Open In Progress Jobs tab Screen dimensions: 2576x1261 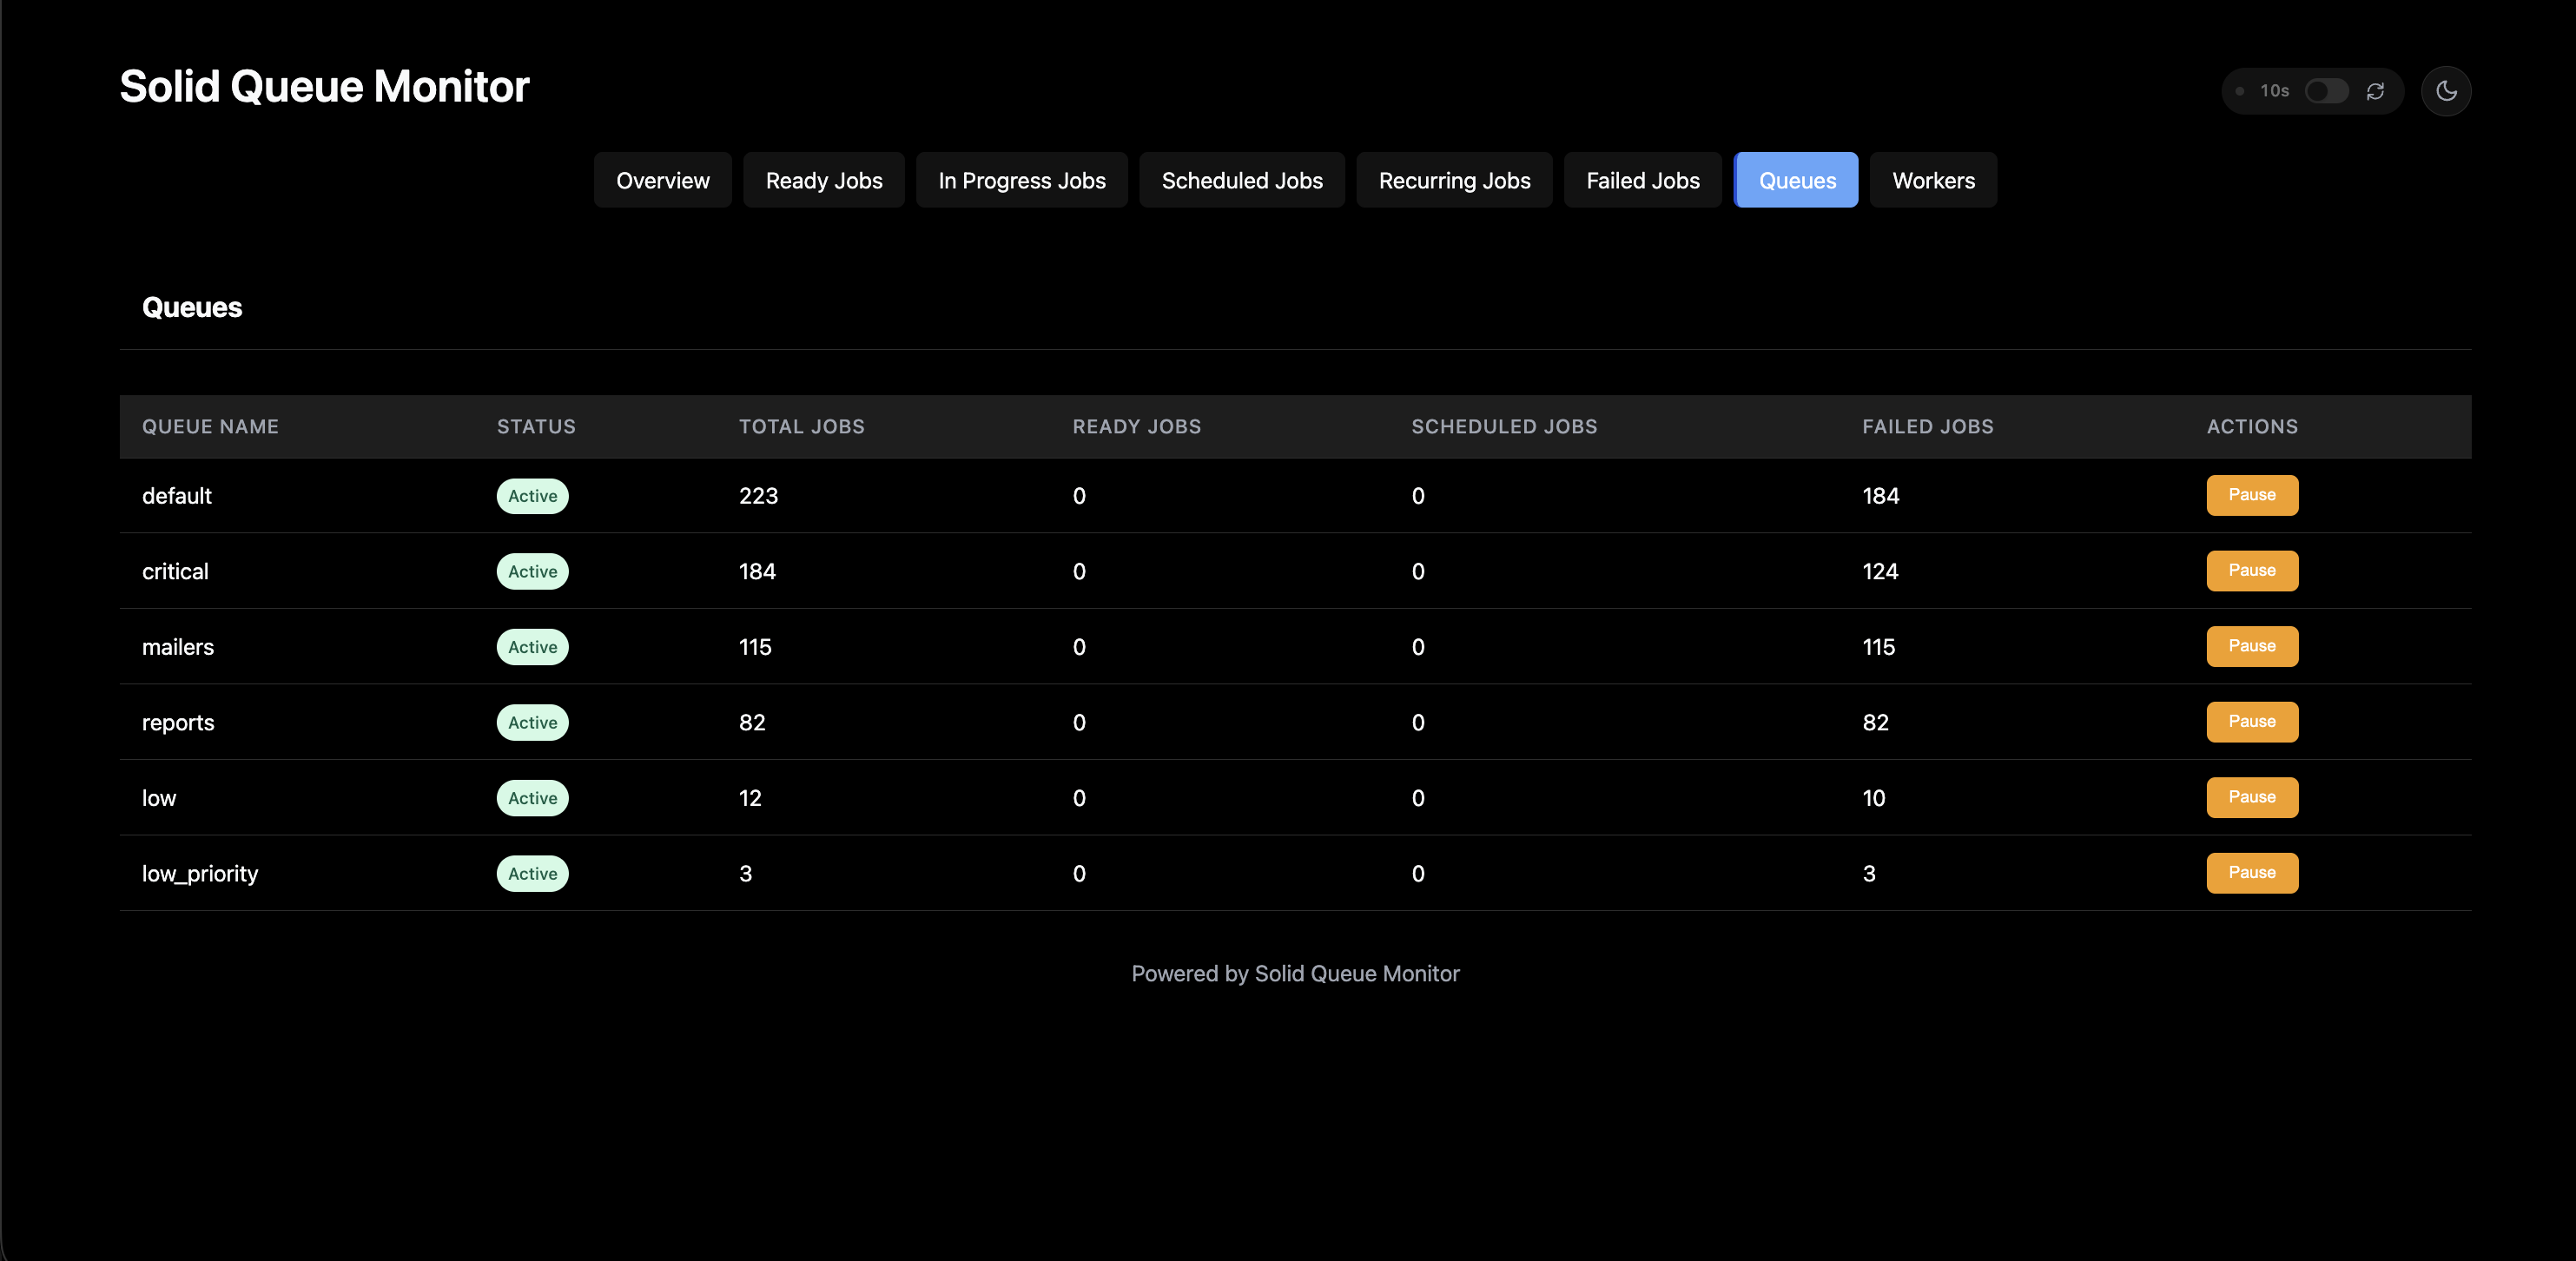point(1021,180)
